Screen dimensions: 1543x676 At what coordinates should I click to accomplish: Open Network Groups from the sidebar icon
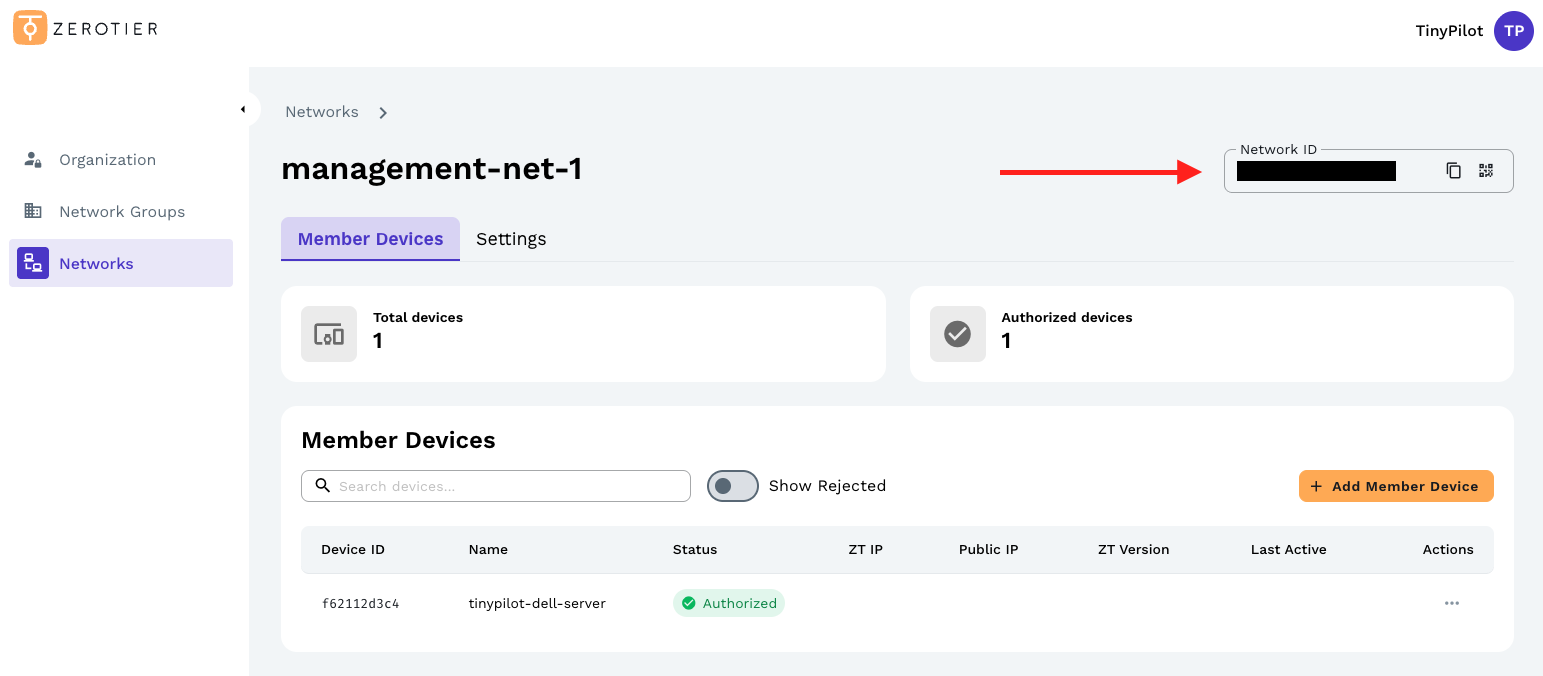pyautogui.click(x=32, y=211)
